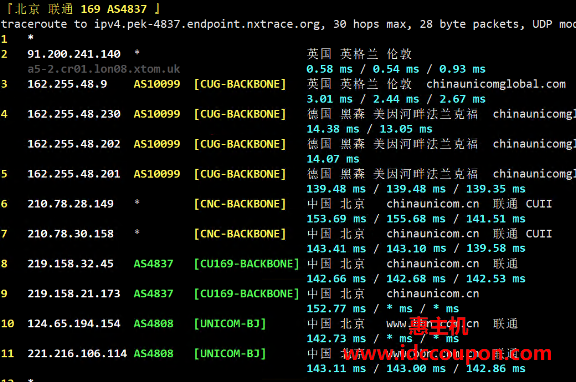Click the latency value 142.73 ms
Viewport: 576px width, 382px height.
[336, 339]
